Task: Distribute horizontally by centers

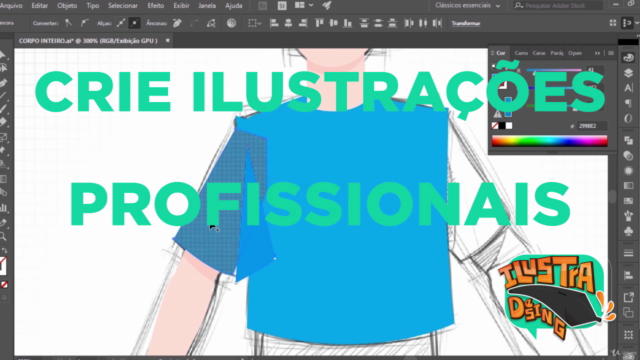Action: pos(423,23)
